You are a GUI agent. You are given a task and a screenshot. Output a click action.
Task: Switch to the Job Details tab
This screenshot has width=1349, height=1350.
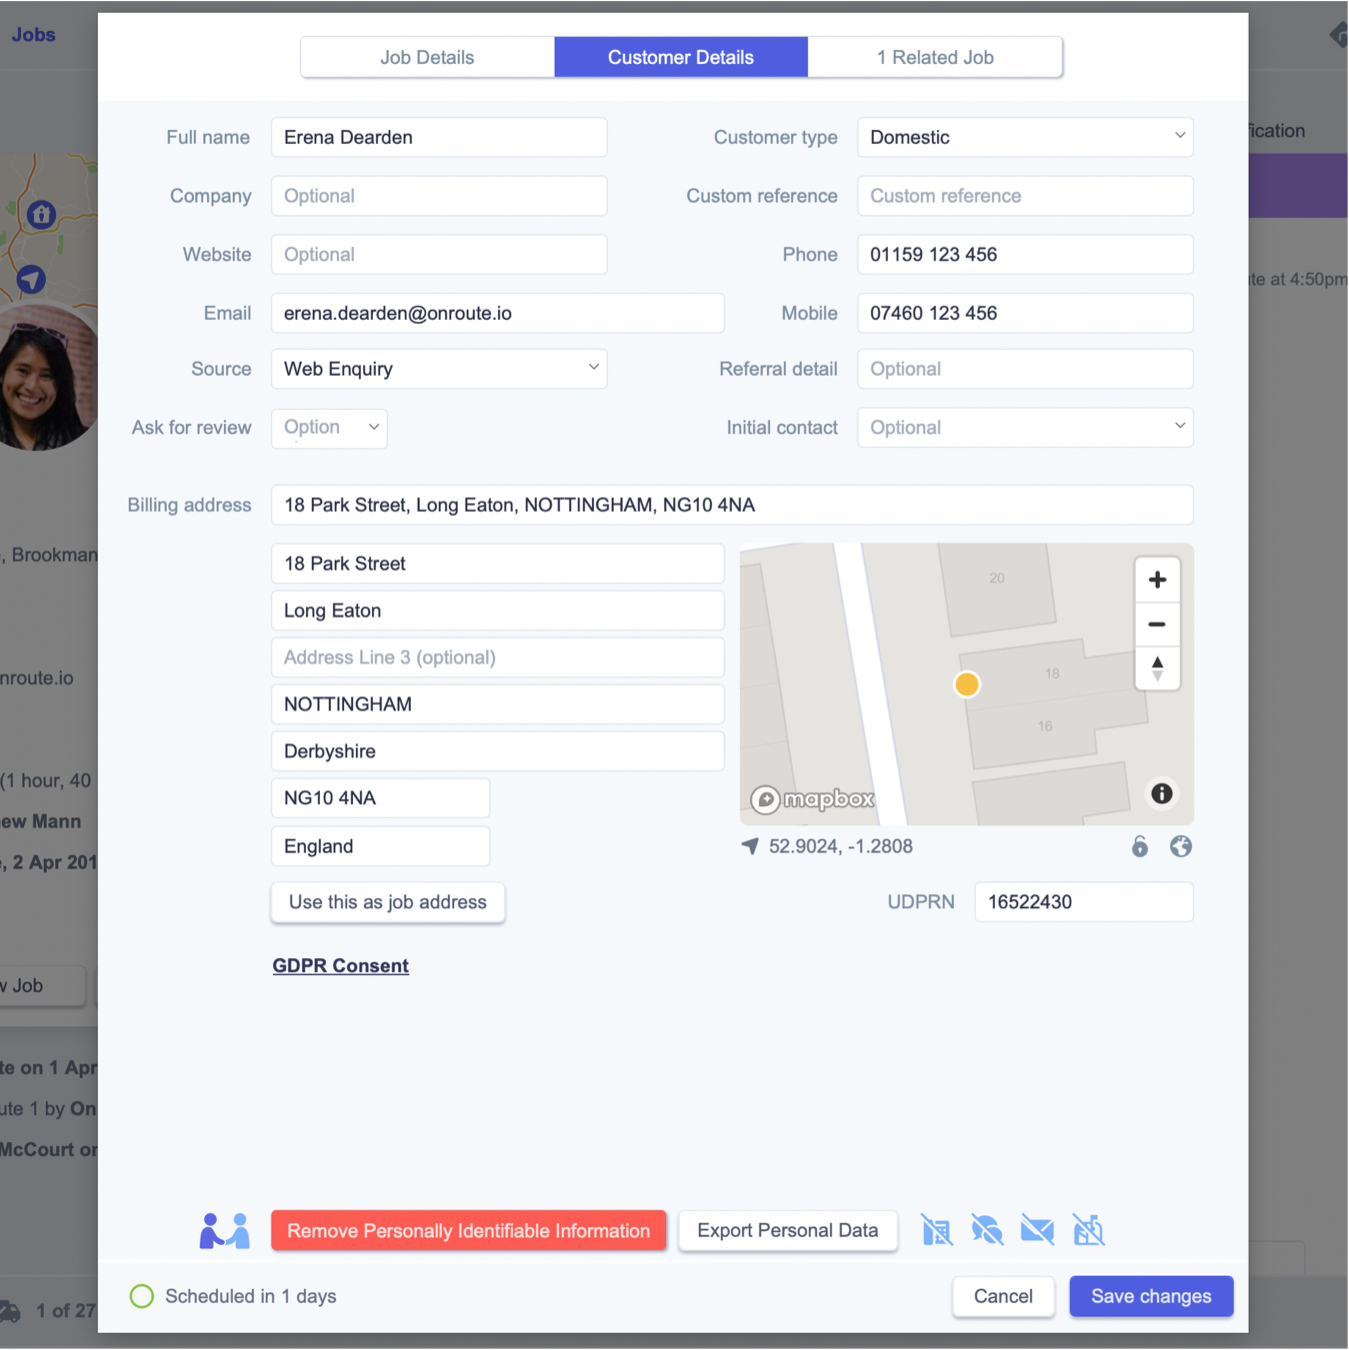(427, 57)
